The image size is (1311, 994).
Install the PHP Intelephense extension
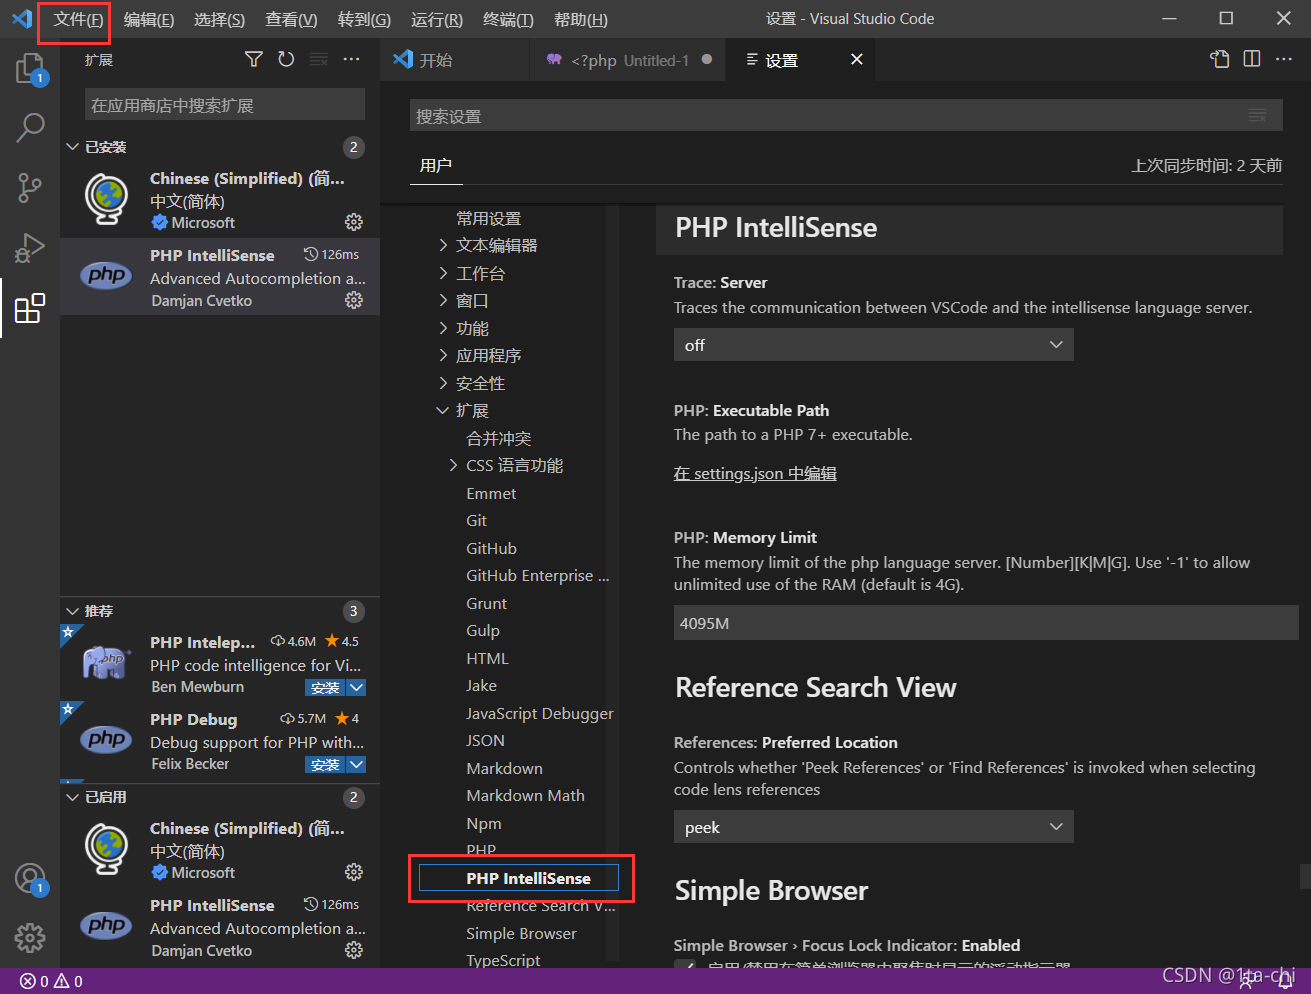point(324,688)
